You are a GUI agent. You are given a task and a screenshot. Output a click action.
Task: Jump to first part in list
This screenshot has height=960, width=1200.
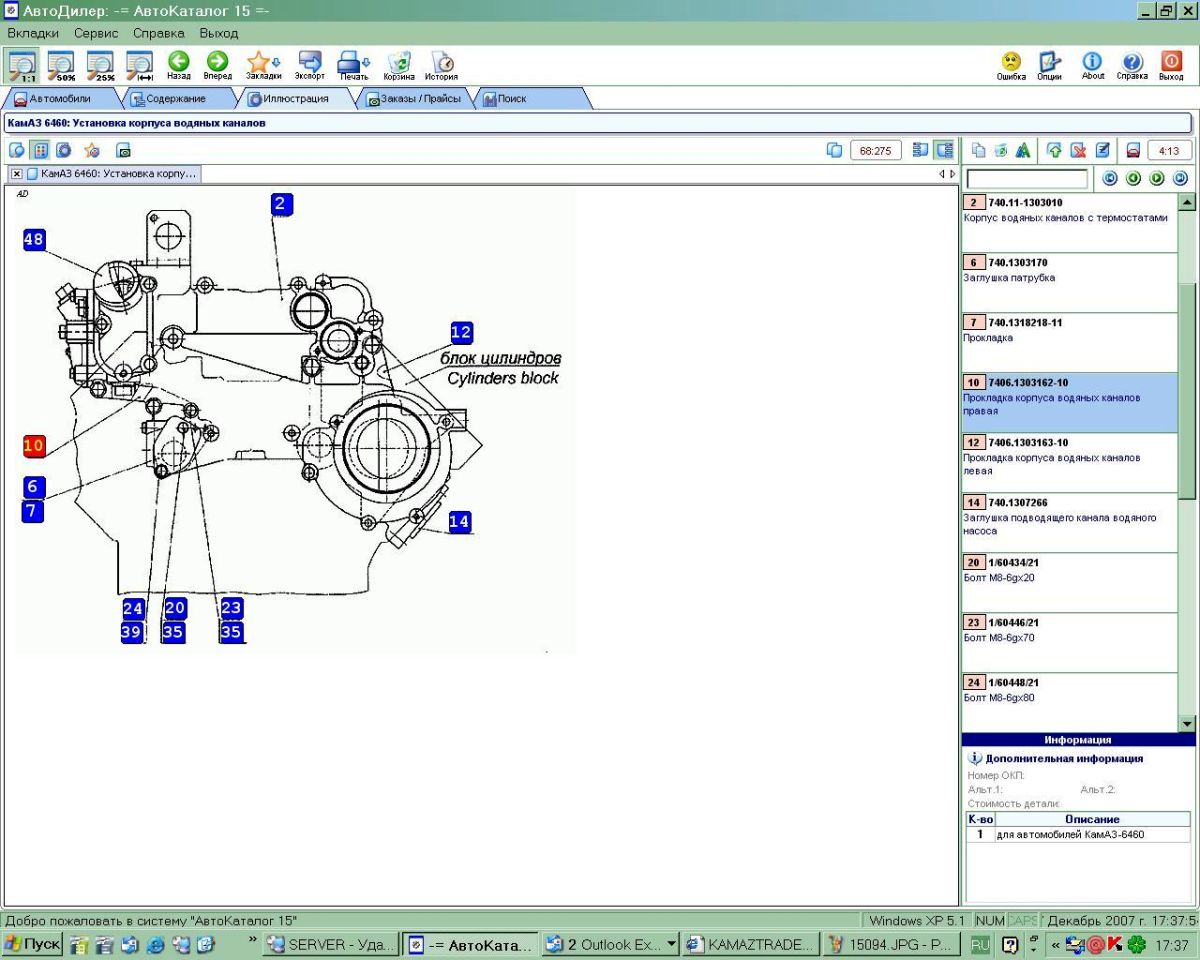click(1110, 178)
